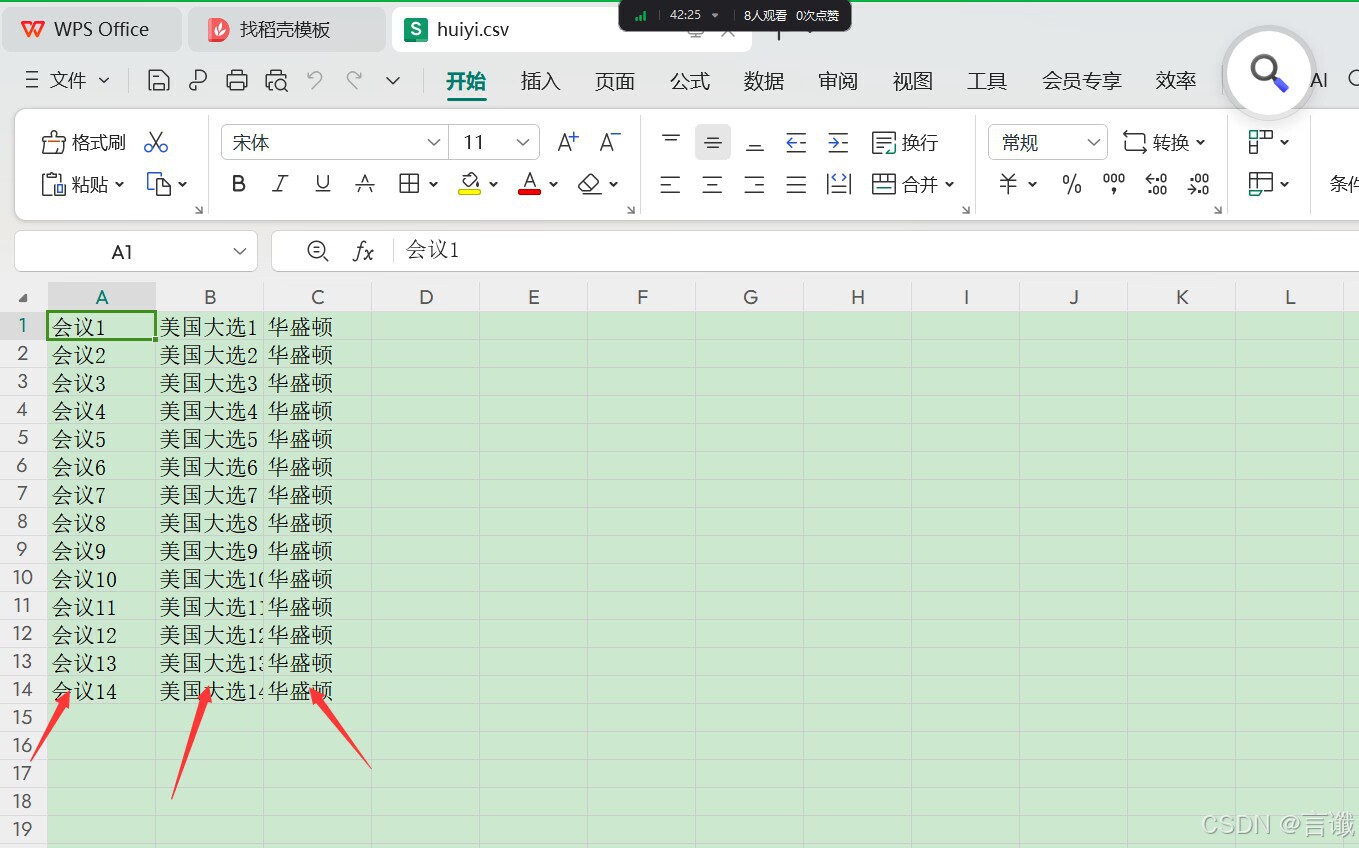Apply percent style format
Screen dimensions: 1359x848
click(x=1072, y=184)
